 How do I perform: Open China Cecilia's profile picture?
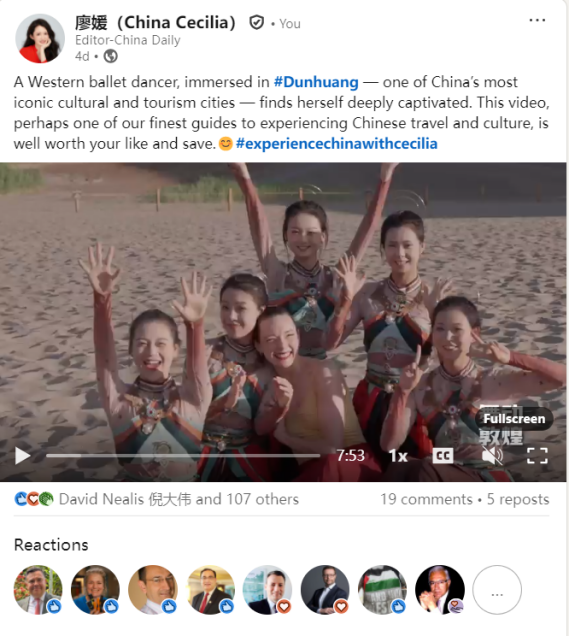[x=40, y=39]
